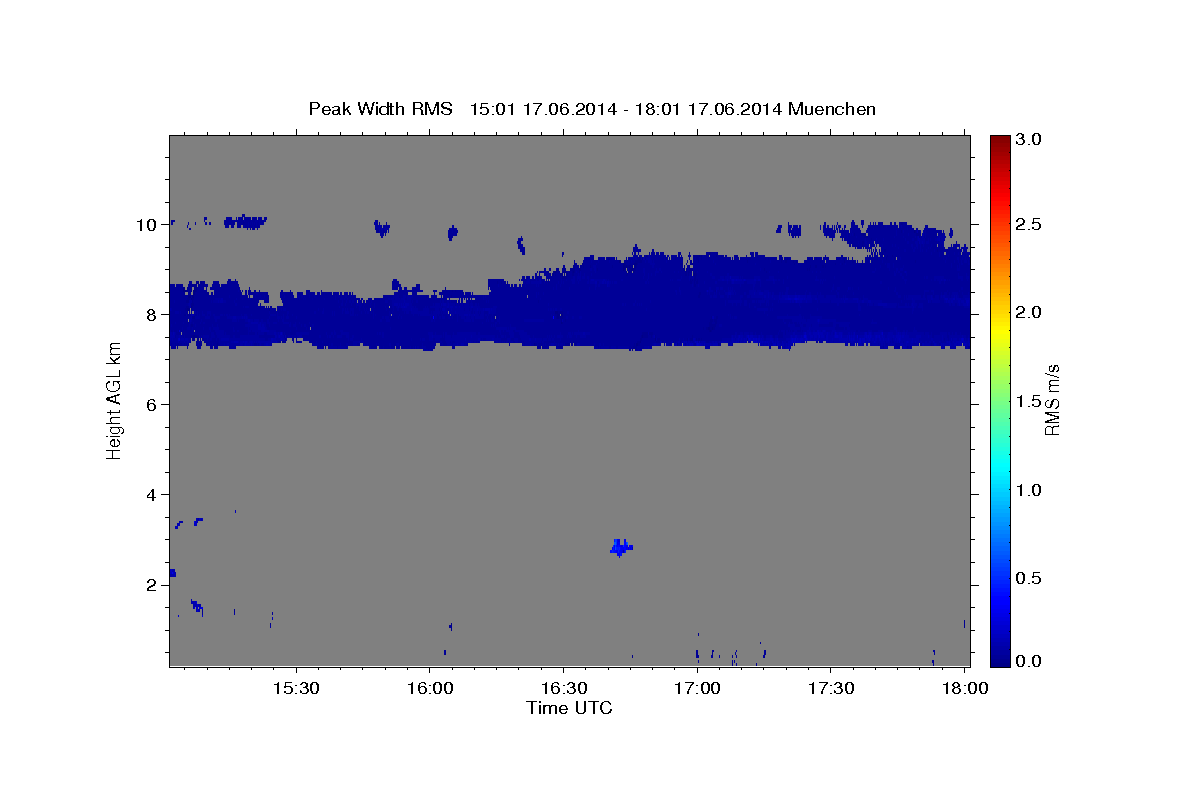
Task: Click the height tick label 6
Action: pos(151,405)
